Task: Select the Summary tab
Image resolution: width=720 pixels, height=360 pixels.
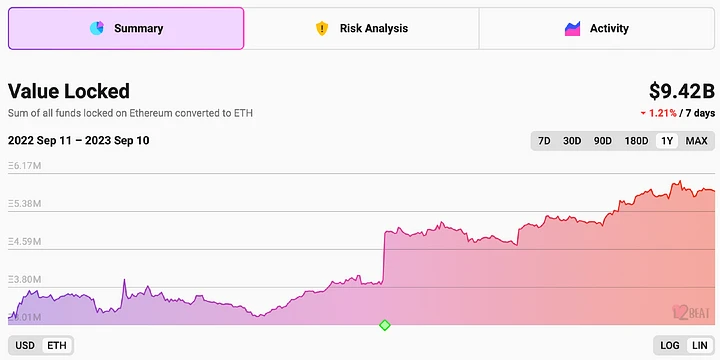Action: tap(126, 28)
